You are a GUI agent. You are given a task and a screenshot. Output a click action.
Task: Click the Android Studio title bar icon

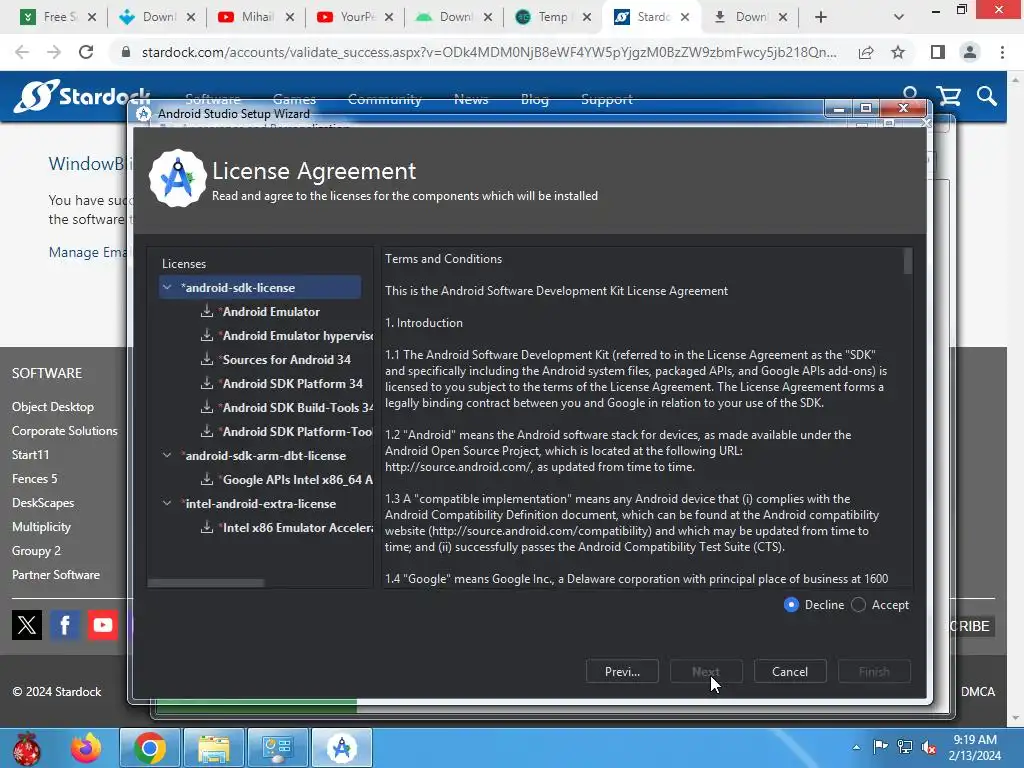(x=144, y=114)
